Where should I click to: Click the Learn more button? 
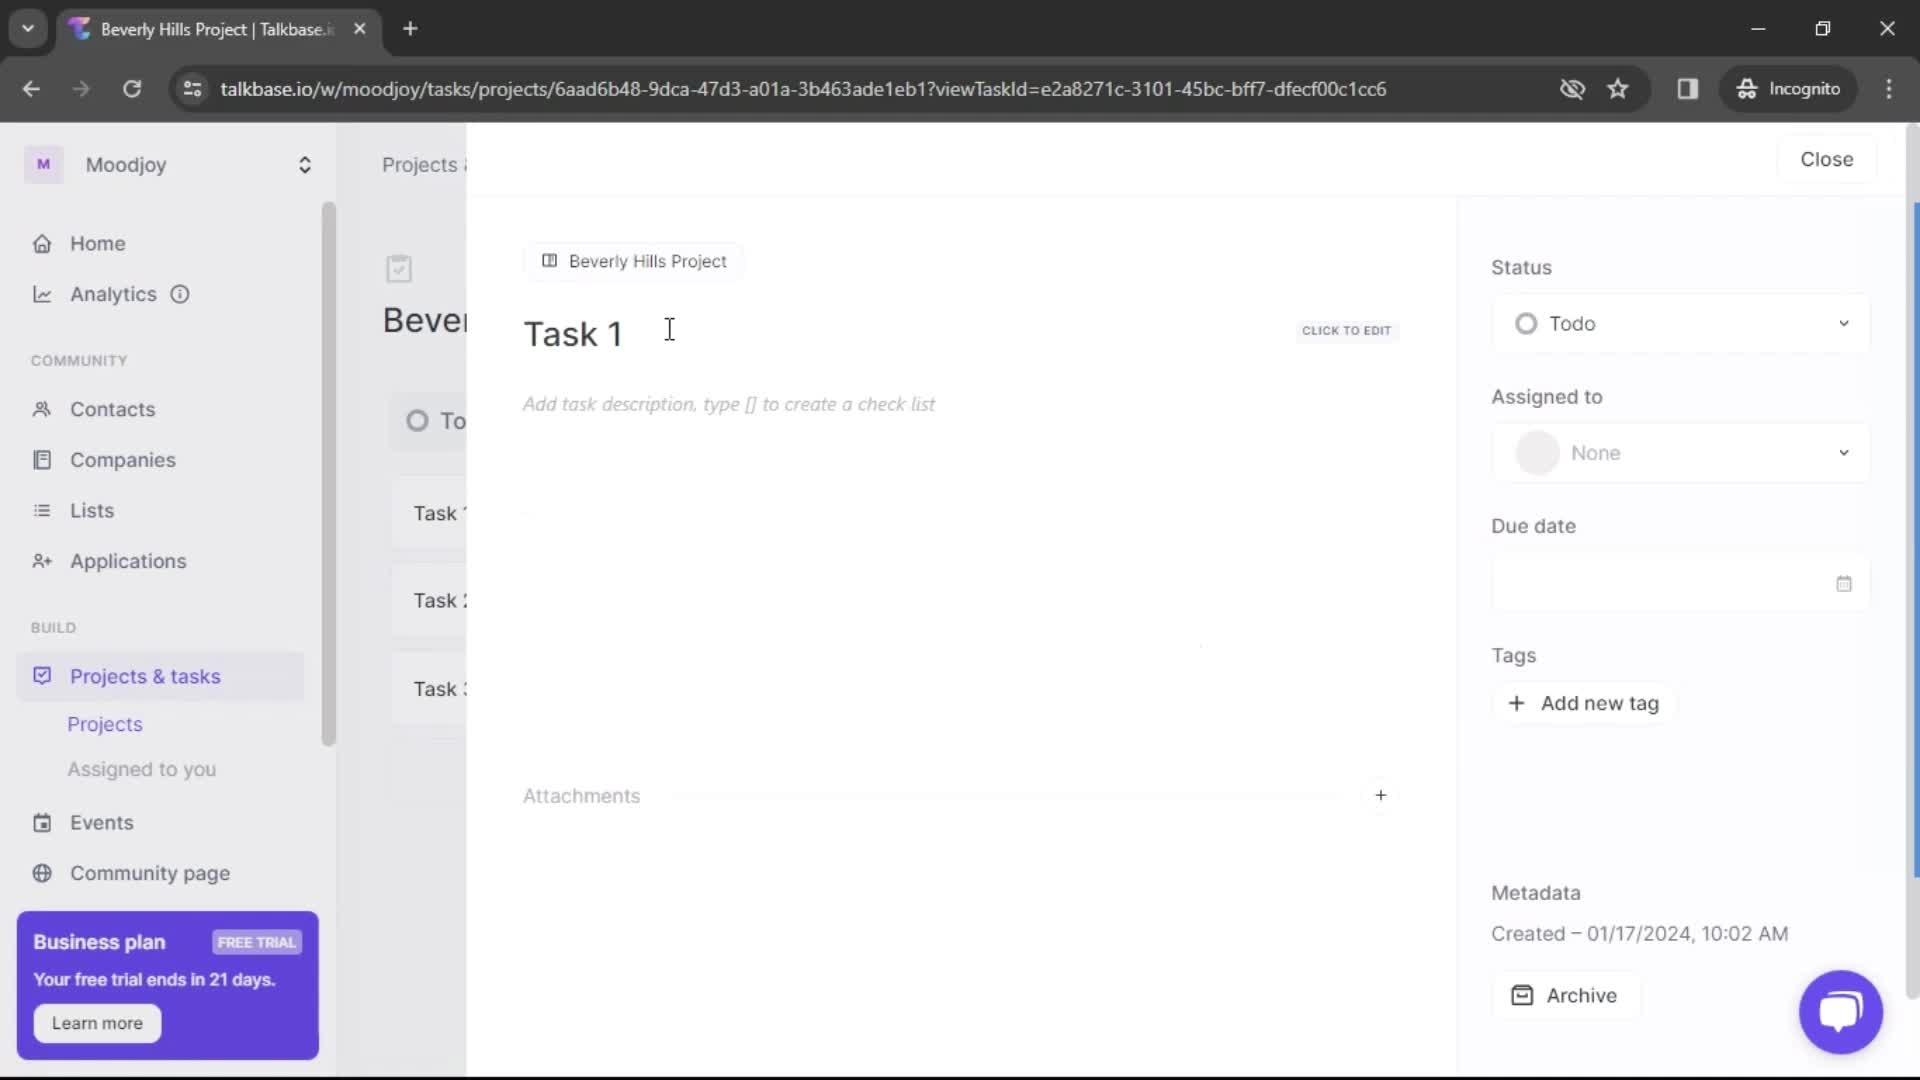pos(96,1022)
